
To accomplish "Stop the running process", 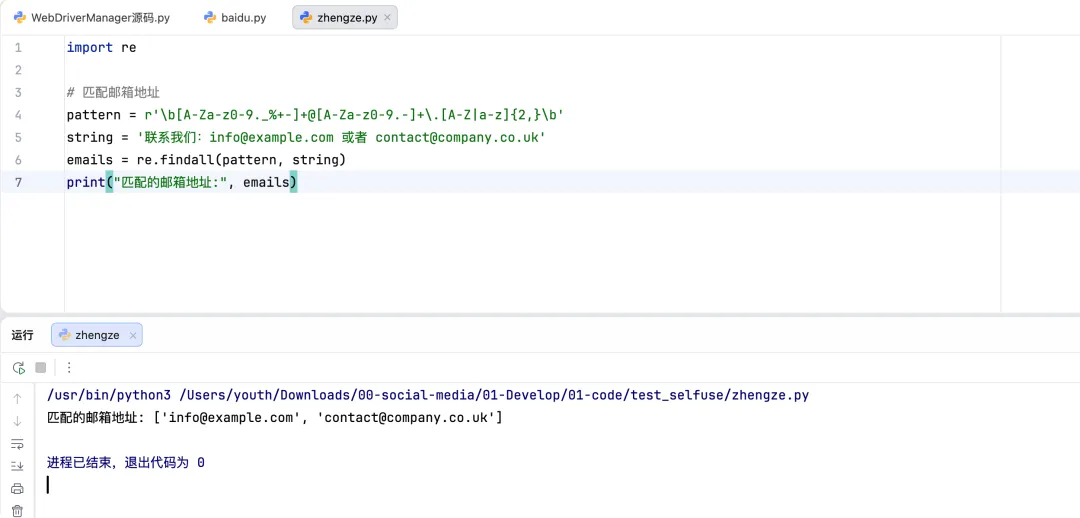I will point(41,368).
